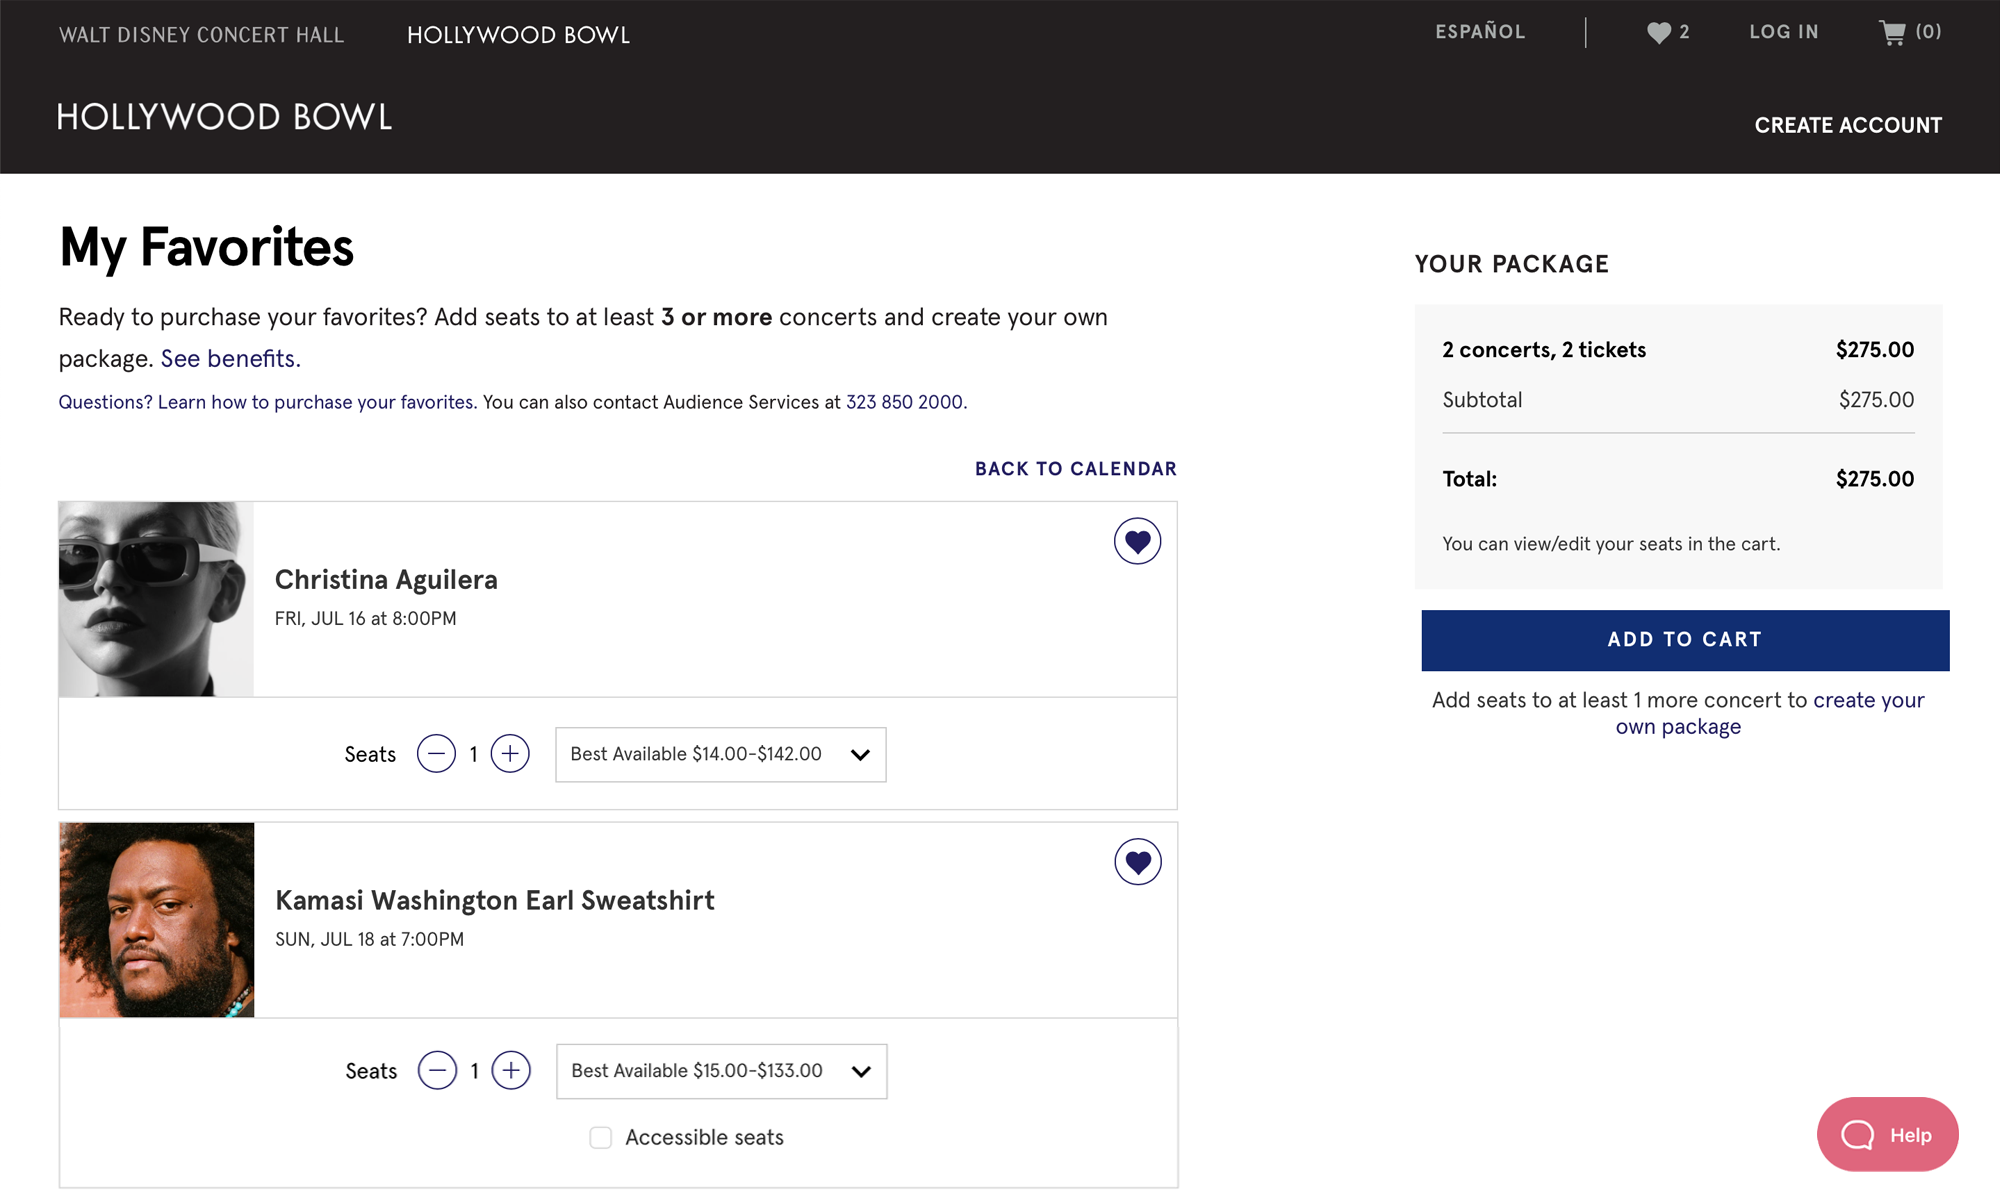Unfavorite Christina Aguilera with the heart button
The image size is (2000, 1200).
(1137, 541)
